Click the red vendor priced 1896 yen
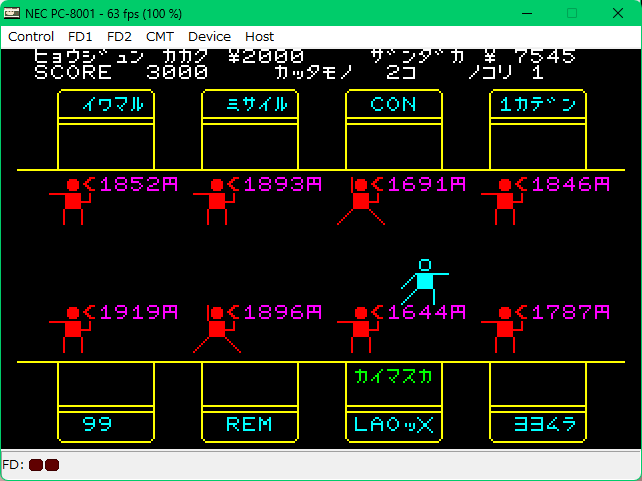Viewport: 642px width, 481px height. (x=216, y=329)
